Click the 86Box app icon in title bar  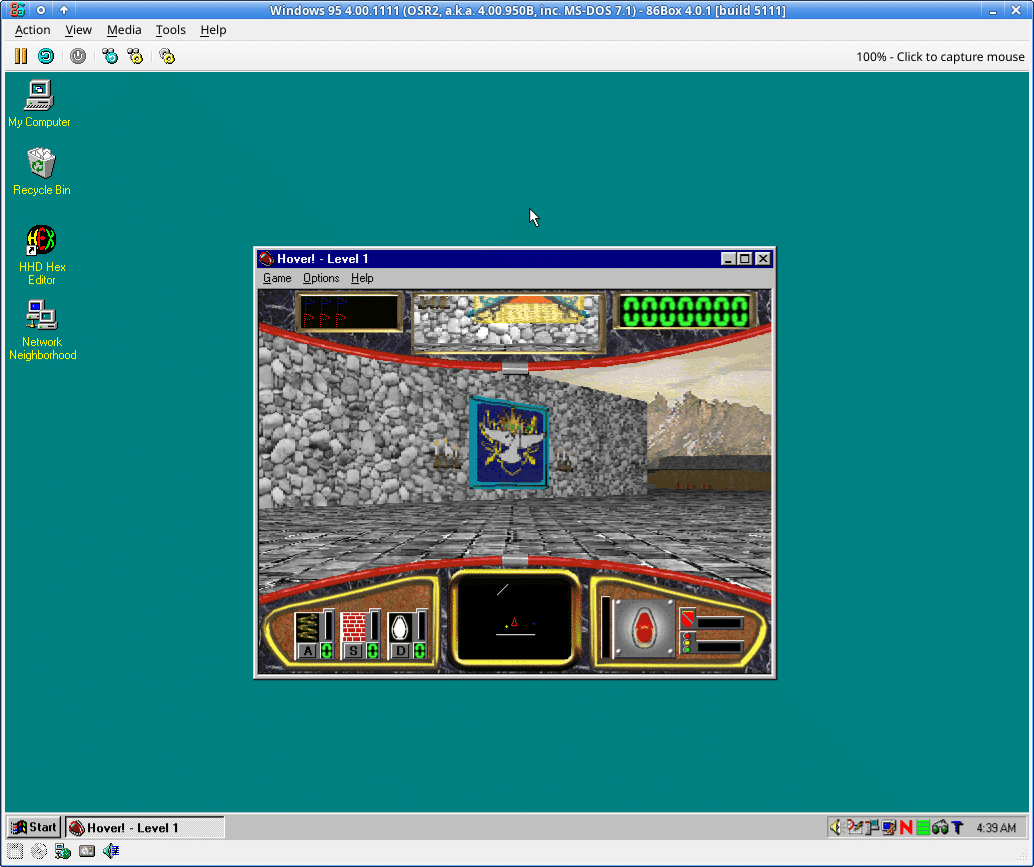pyautogui.click(x=17, y=10)
